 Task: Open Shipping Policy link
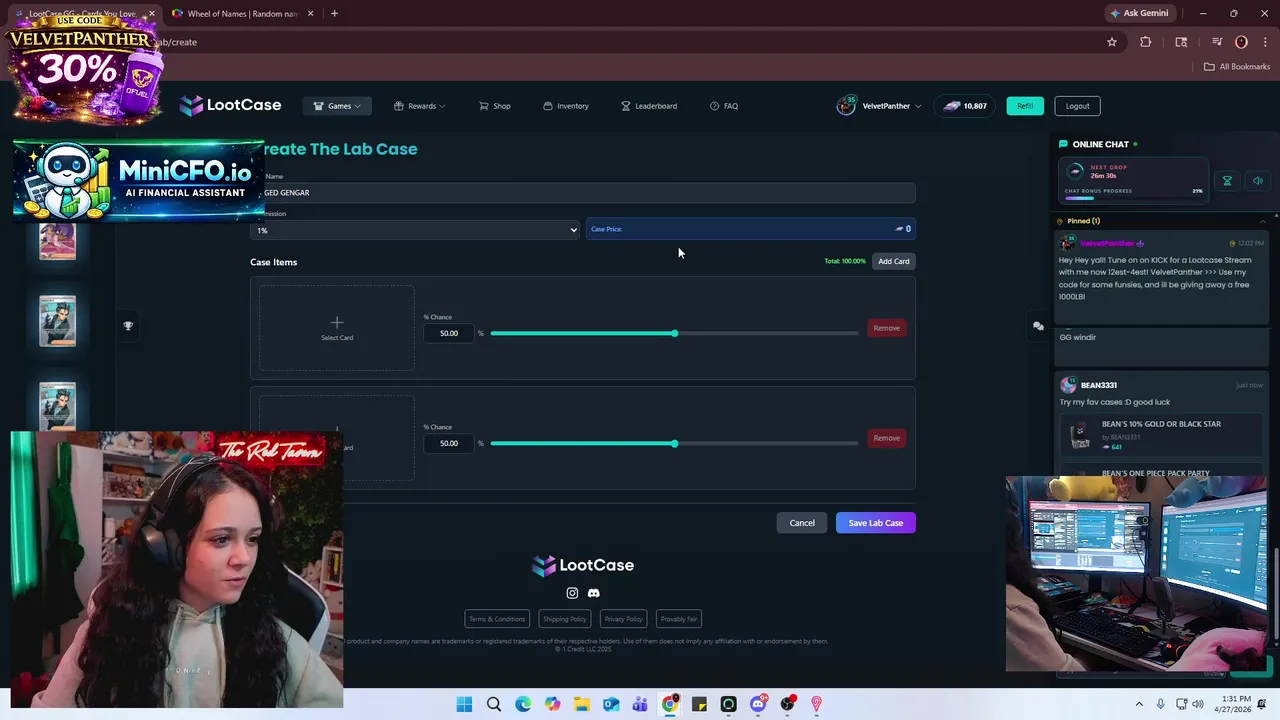point(564,619)
